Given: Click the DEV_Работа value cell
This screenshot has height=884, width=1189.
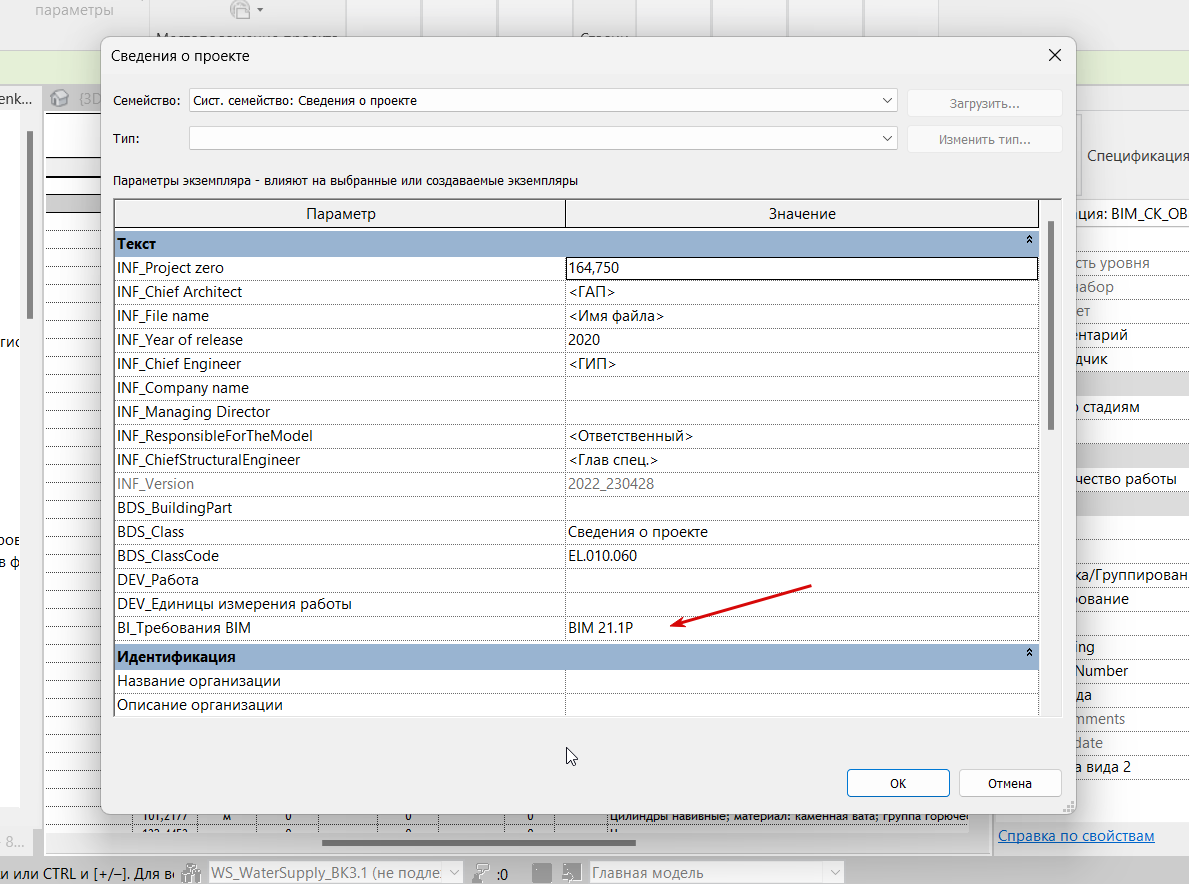Looking at the screenshot, I should (802, 580).
